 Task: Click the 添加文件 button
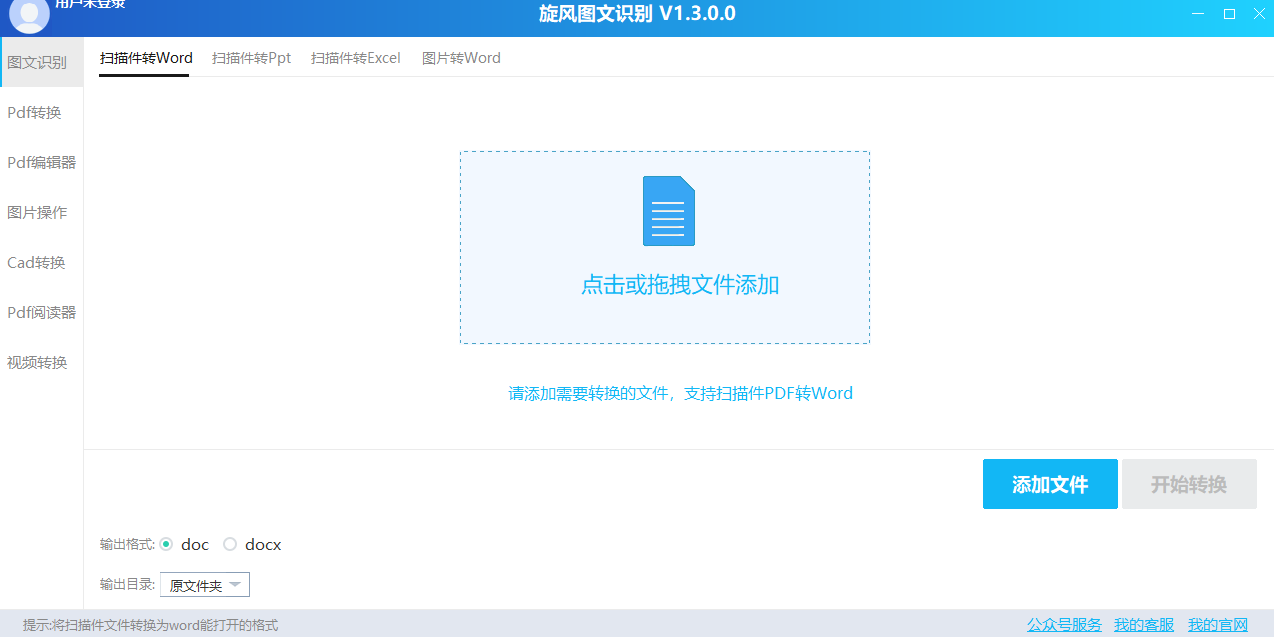[1049, 485]
